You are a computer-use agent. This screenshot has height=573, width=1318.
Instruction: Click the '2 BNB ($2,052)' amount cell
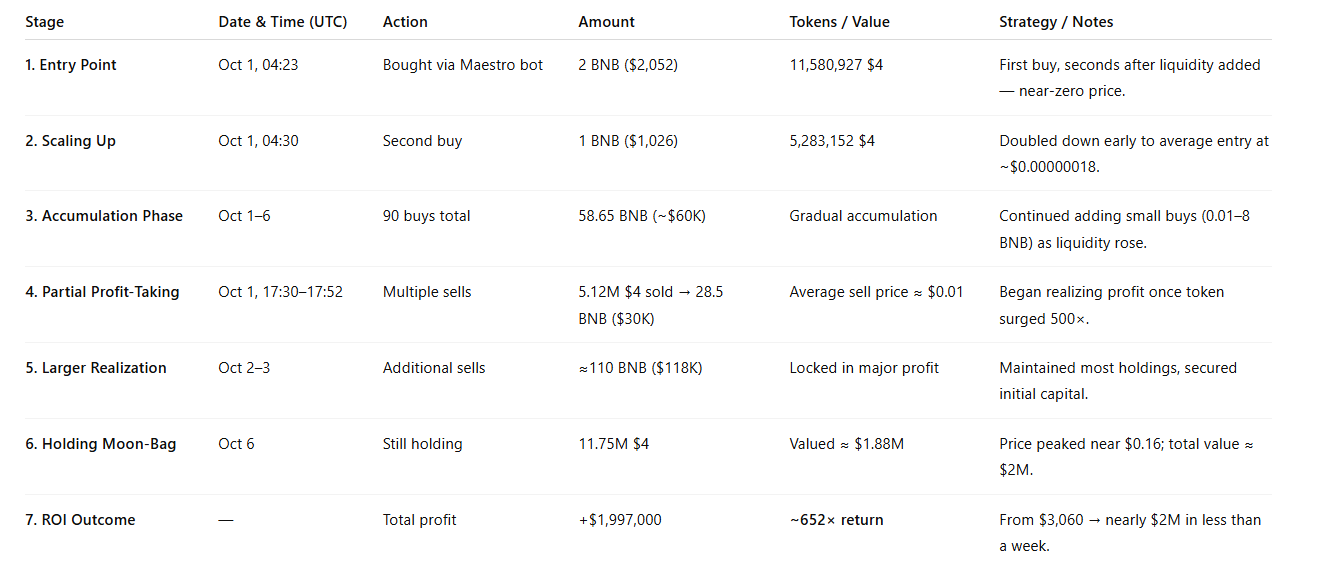(x=628, y=65)
